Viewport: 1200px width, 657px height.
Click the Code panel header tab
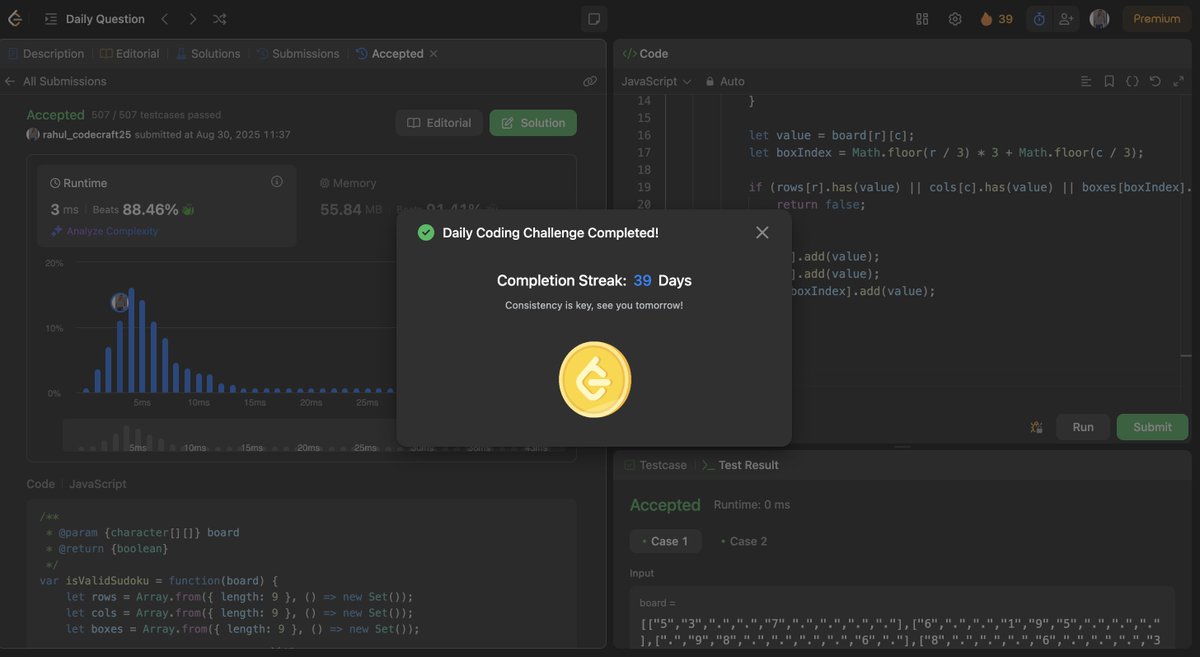pyautogui.click(x=645, y=54)
